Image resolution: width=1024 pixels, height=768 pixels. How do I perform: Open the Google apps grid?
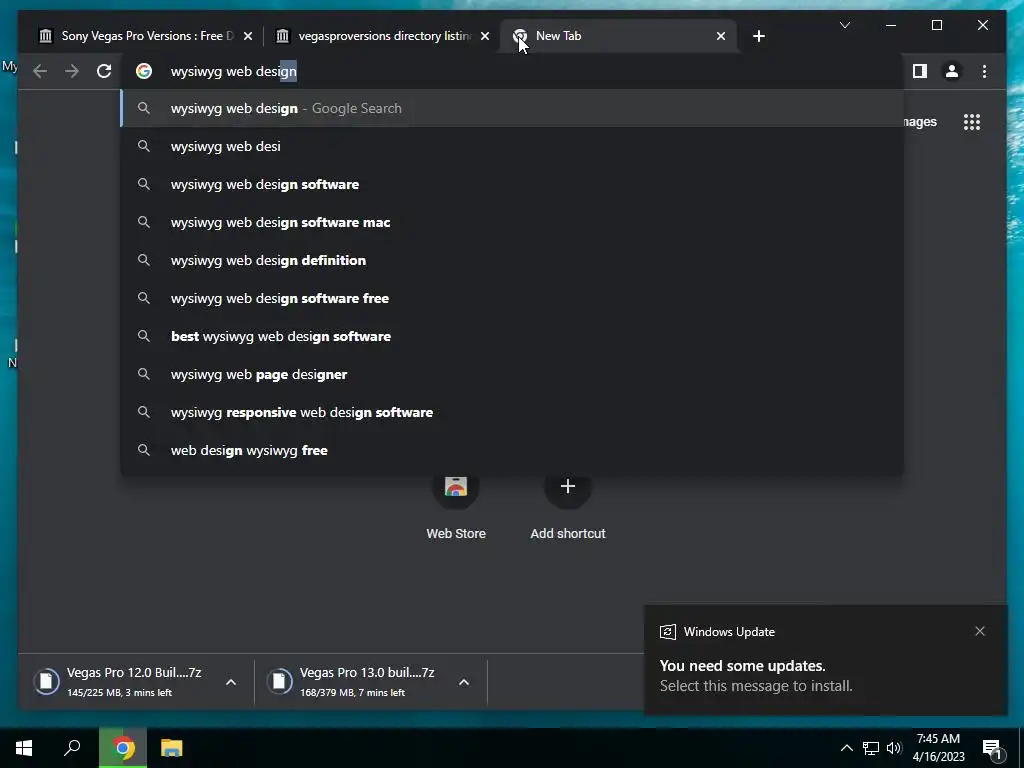(972, 122)
